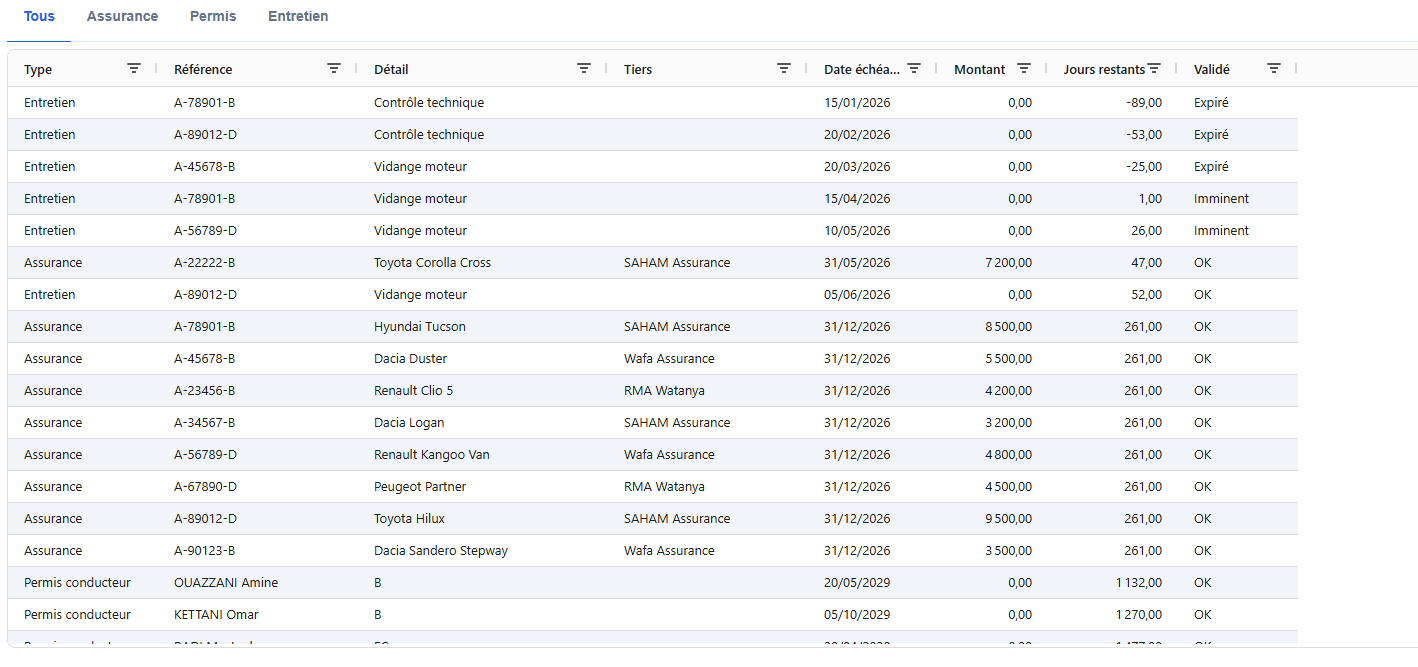The image size is (1418, 667).
Task: Click the Expiré status for 15/01/2026
Action: pos(1210,103)
